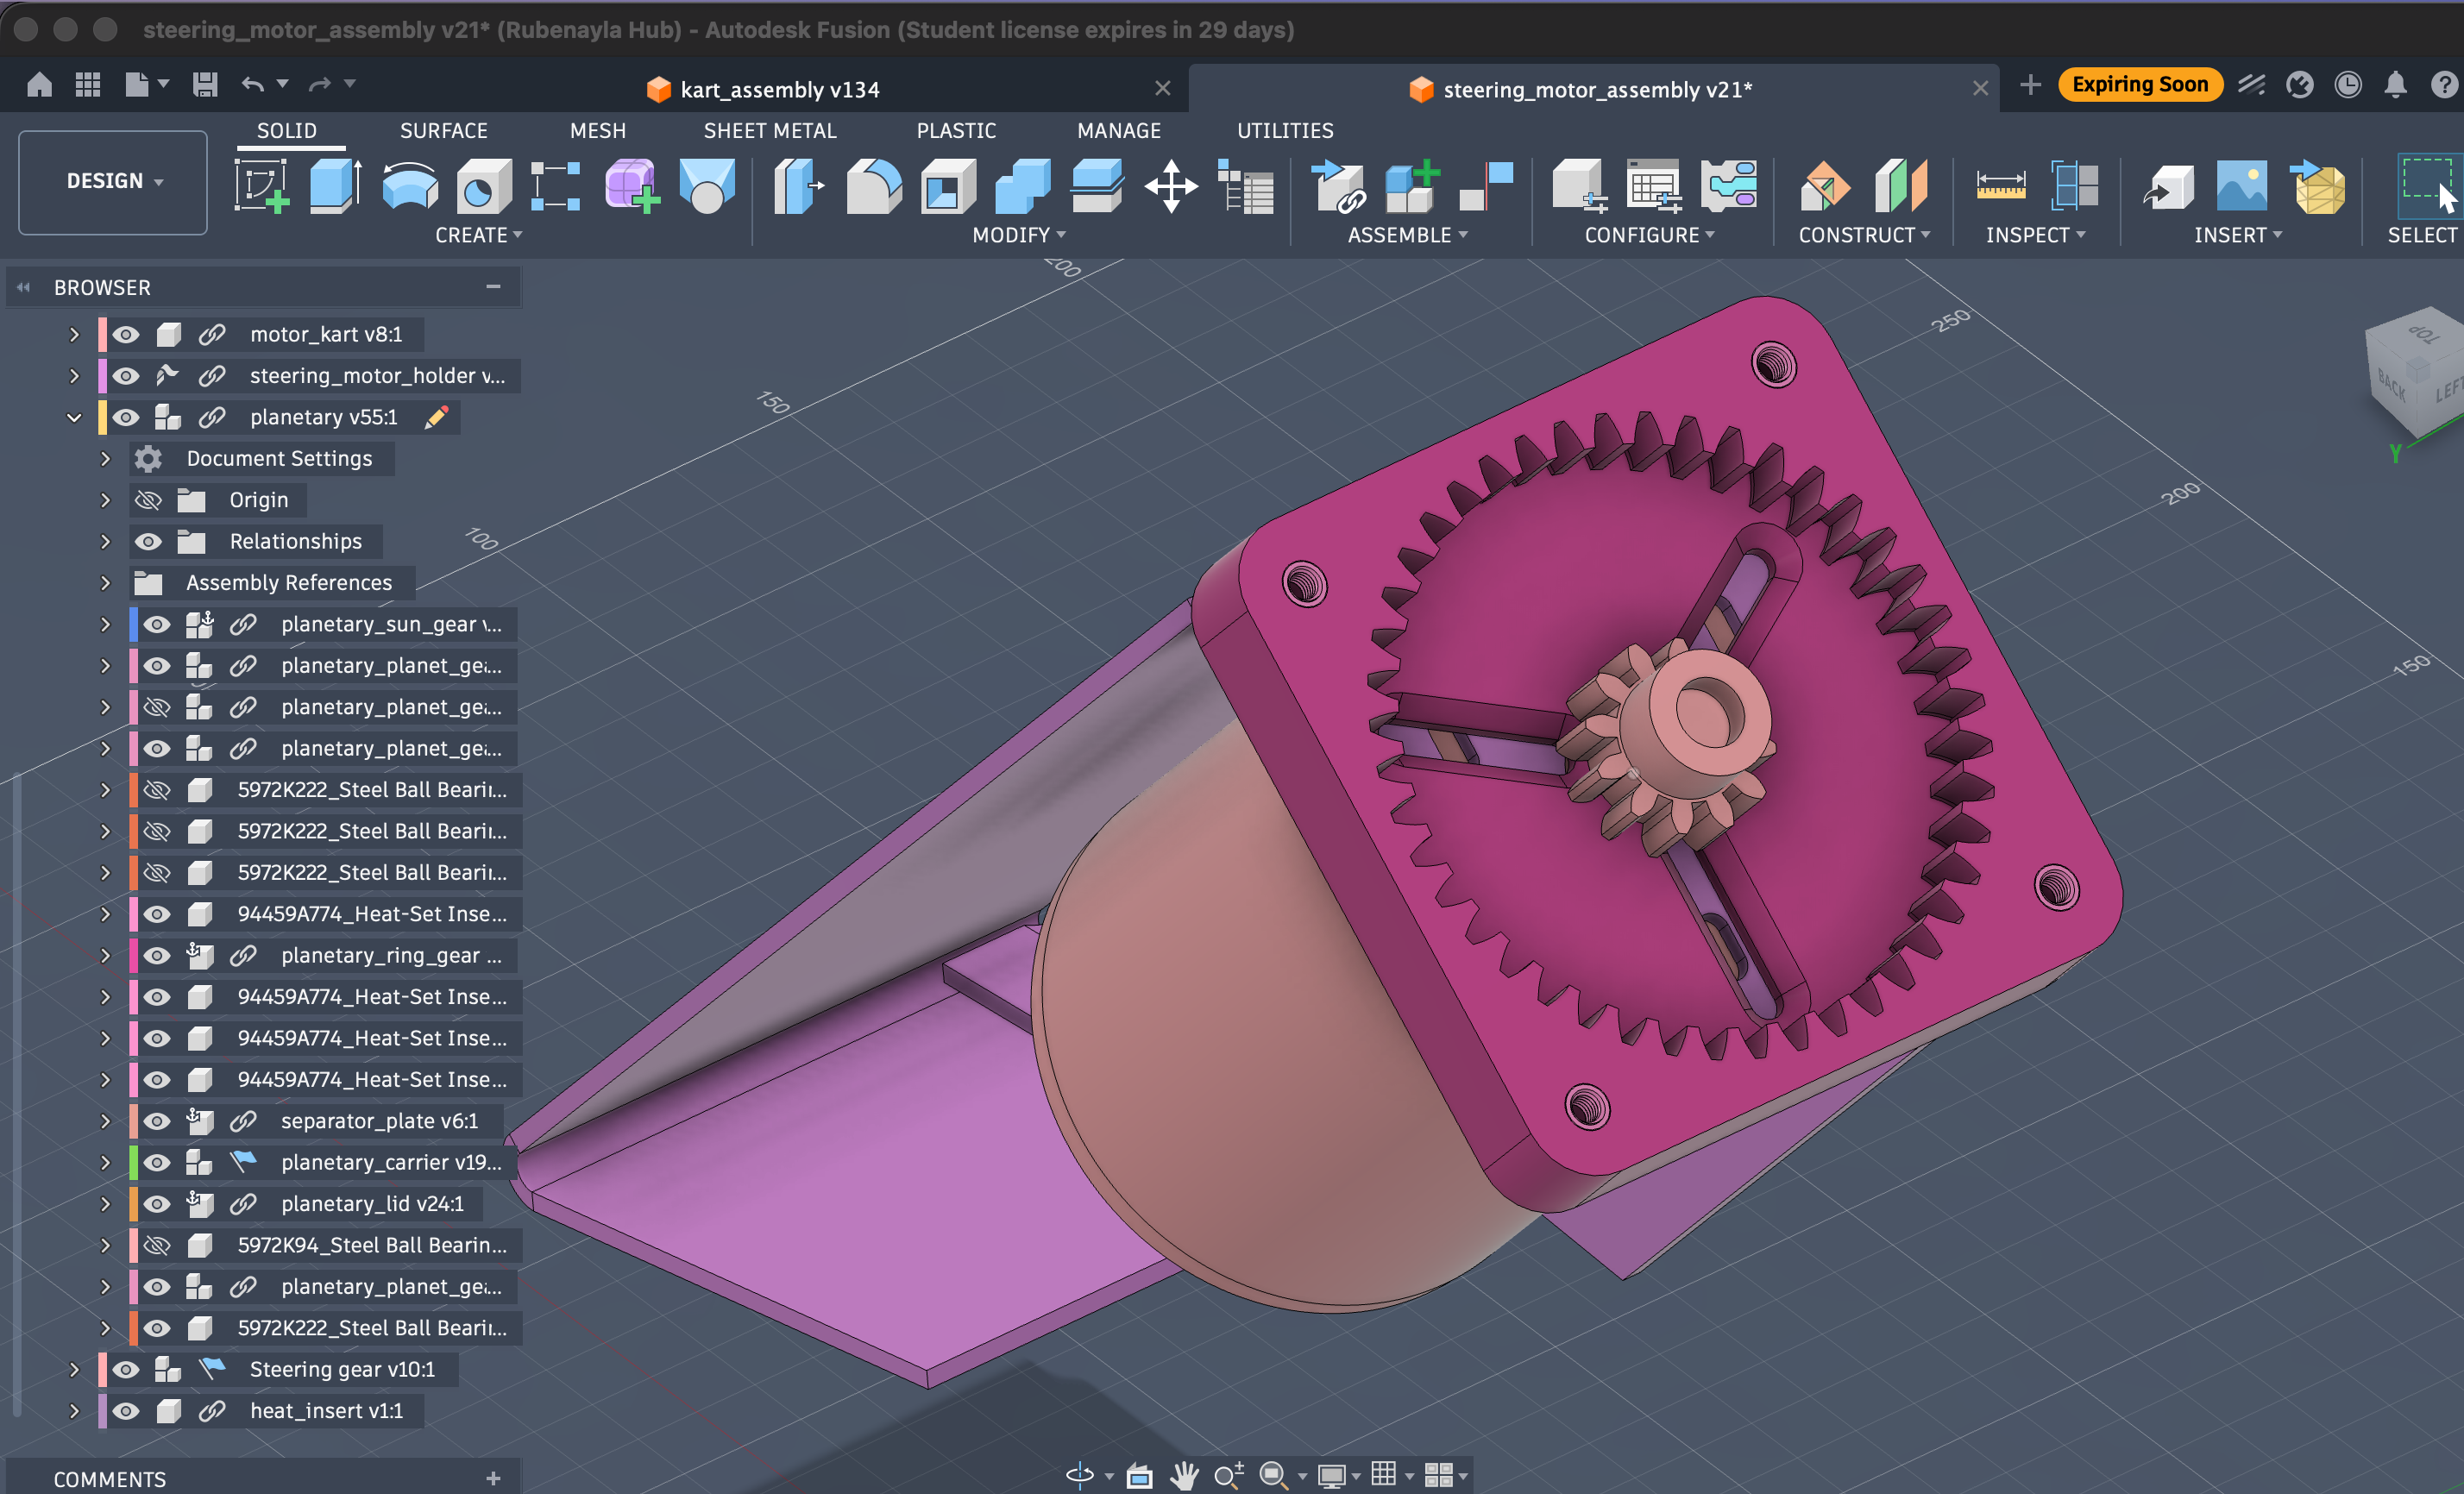The width and height of the screenshot is (2464, 1494).
Task: Go to the Home data panel icon
Action: coord(39,84)
